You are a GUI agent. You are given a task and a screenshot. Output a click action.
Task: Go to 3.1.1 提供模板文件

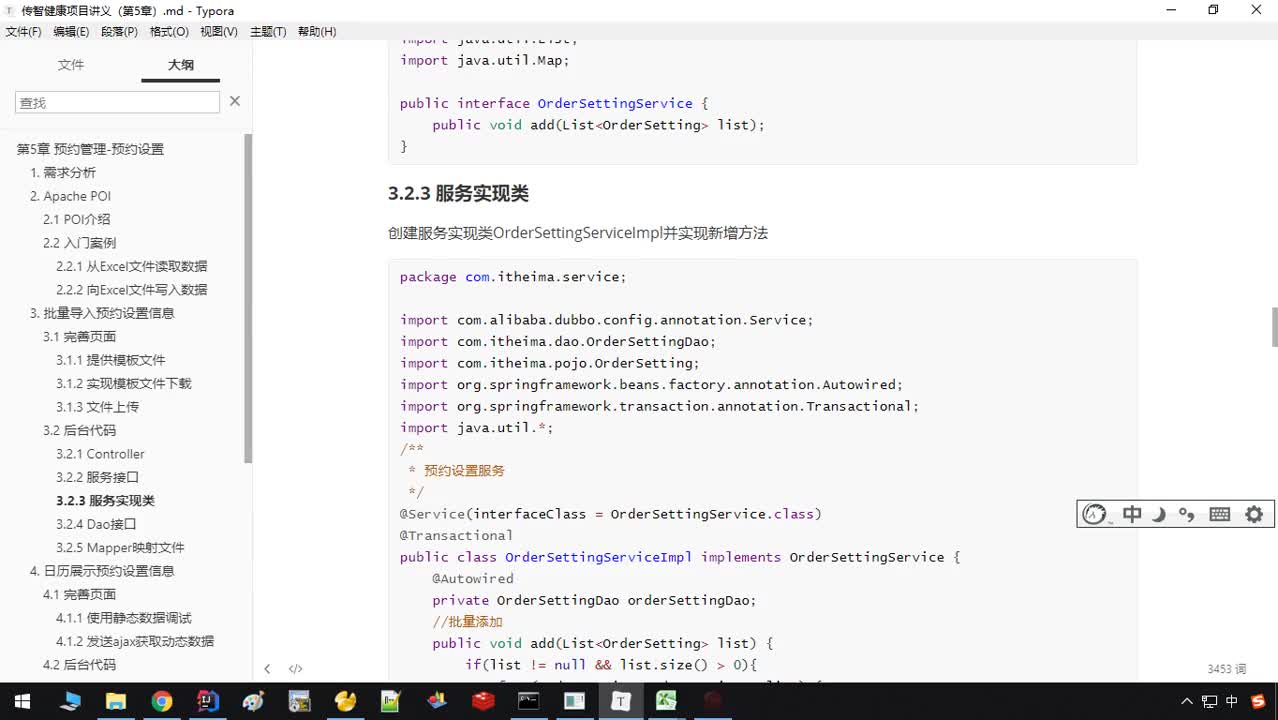point(110,360)
